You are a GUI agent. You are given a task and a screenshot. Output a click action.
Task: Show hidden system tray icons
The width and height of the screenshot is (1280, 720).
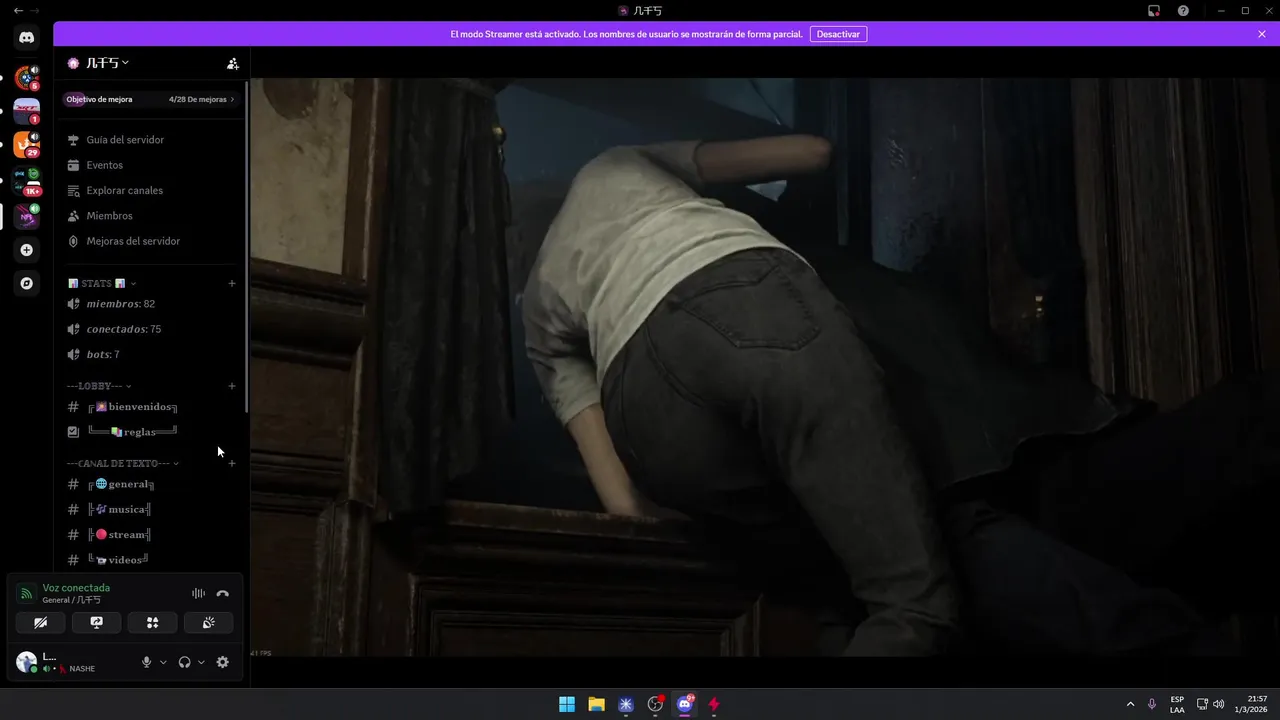(1130, 704)
